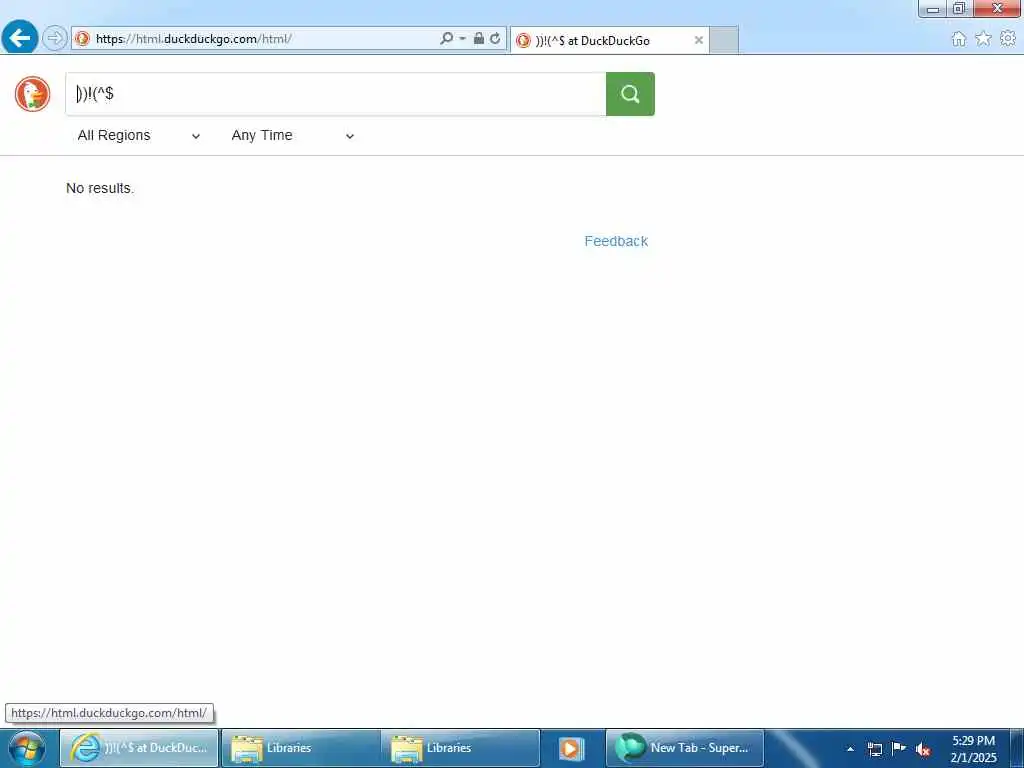Restore down the browser window
Image resolution: width=1024 pixels, height=768 pixels.
[x=959, y=8]
